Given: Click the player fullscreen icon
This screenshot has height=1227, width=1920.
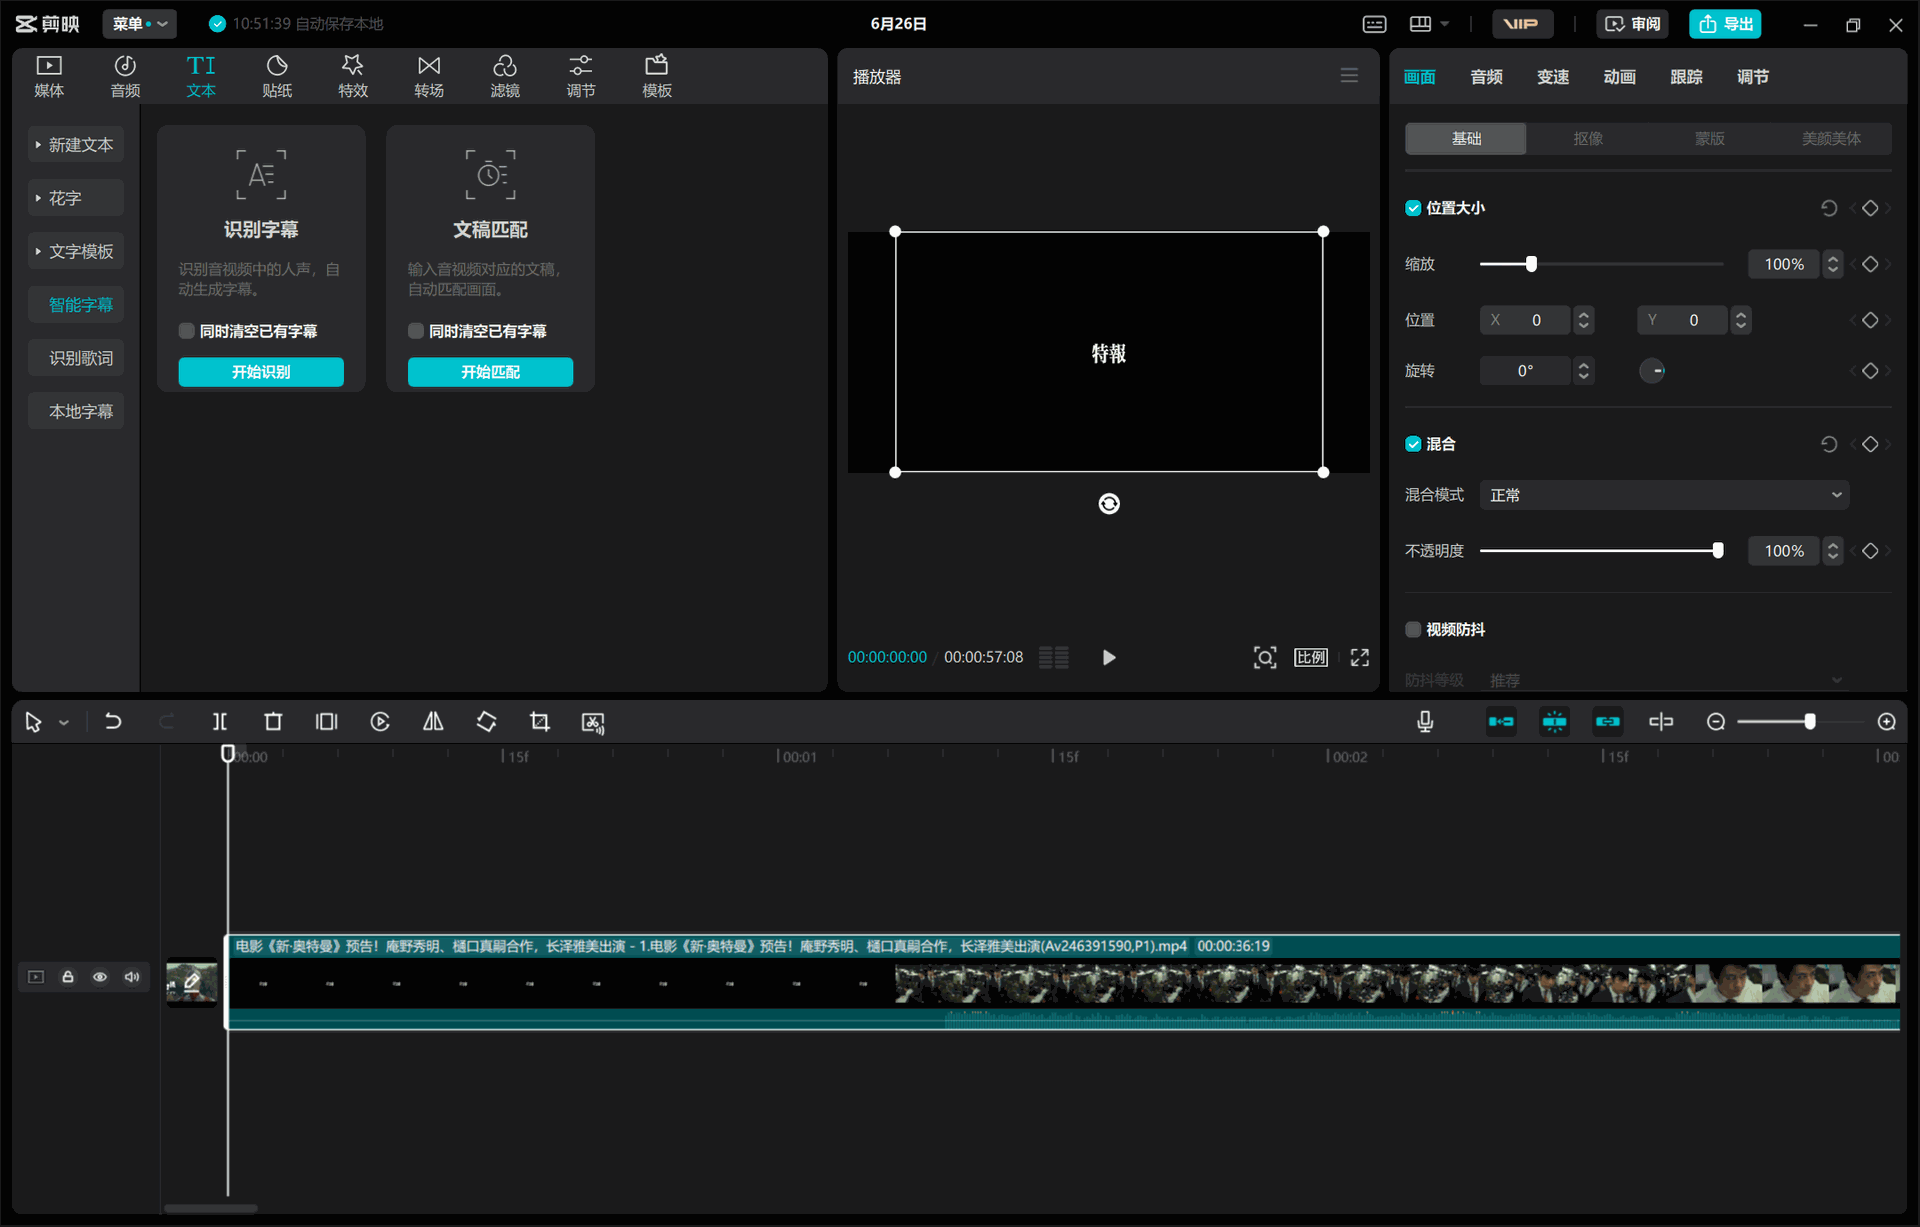Looking at the screenshot, I should (x=1359, y=657).
